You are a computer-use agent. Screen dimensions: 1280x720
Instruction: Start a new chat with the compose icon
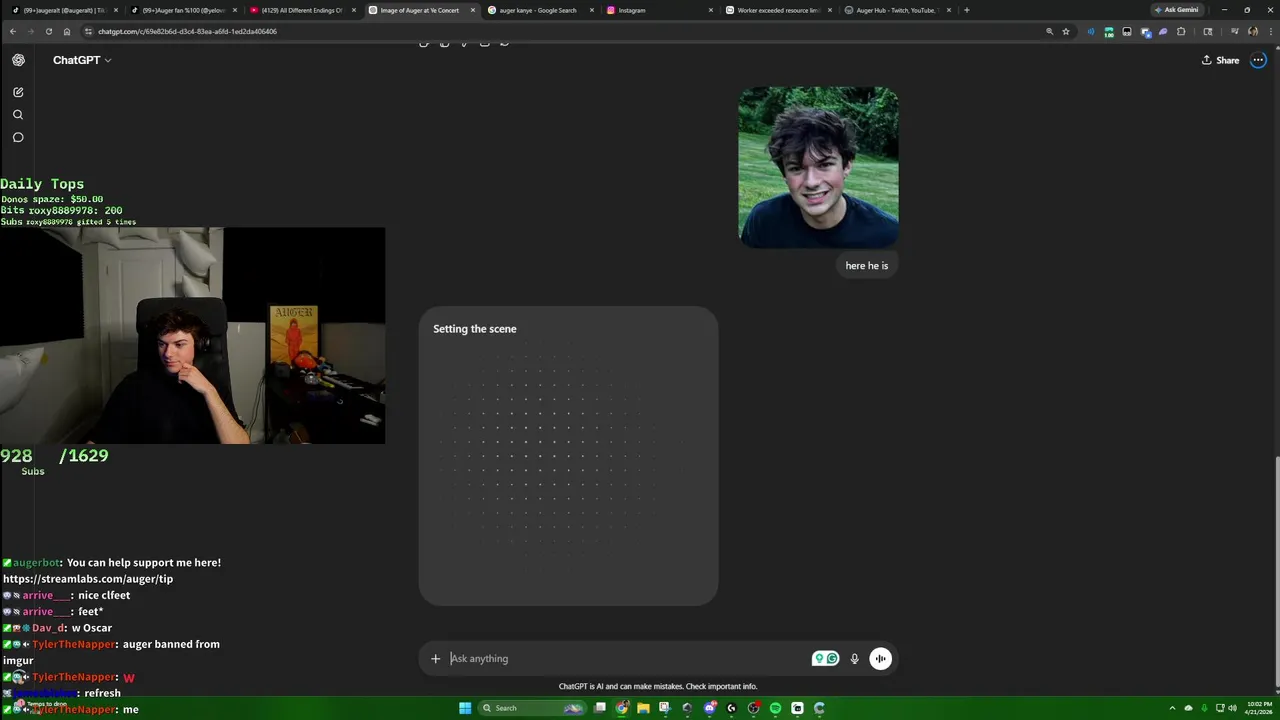tap(18, 92)
